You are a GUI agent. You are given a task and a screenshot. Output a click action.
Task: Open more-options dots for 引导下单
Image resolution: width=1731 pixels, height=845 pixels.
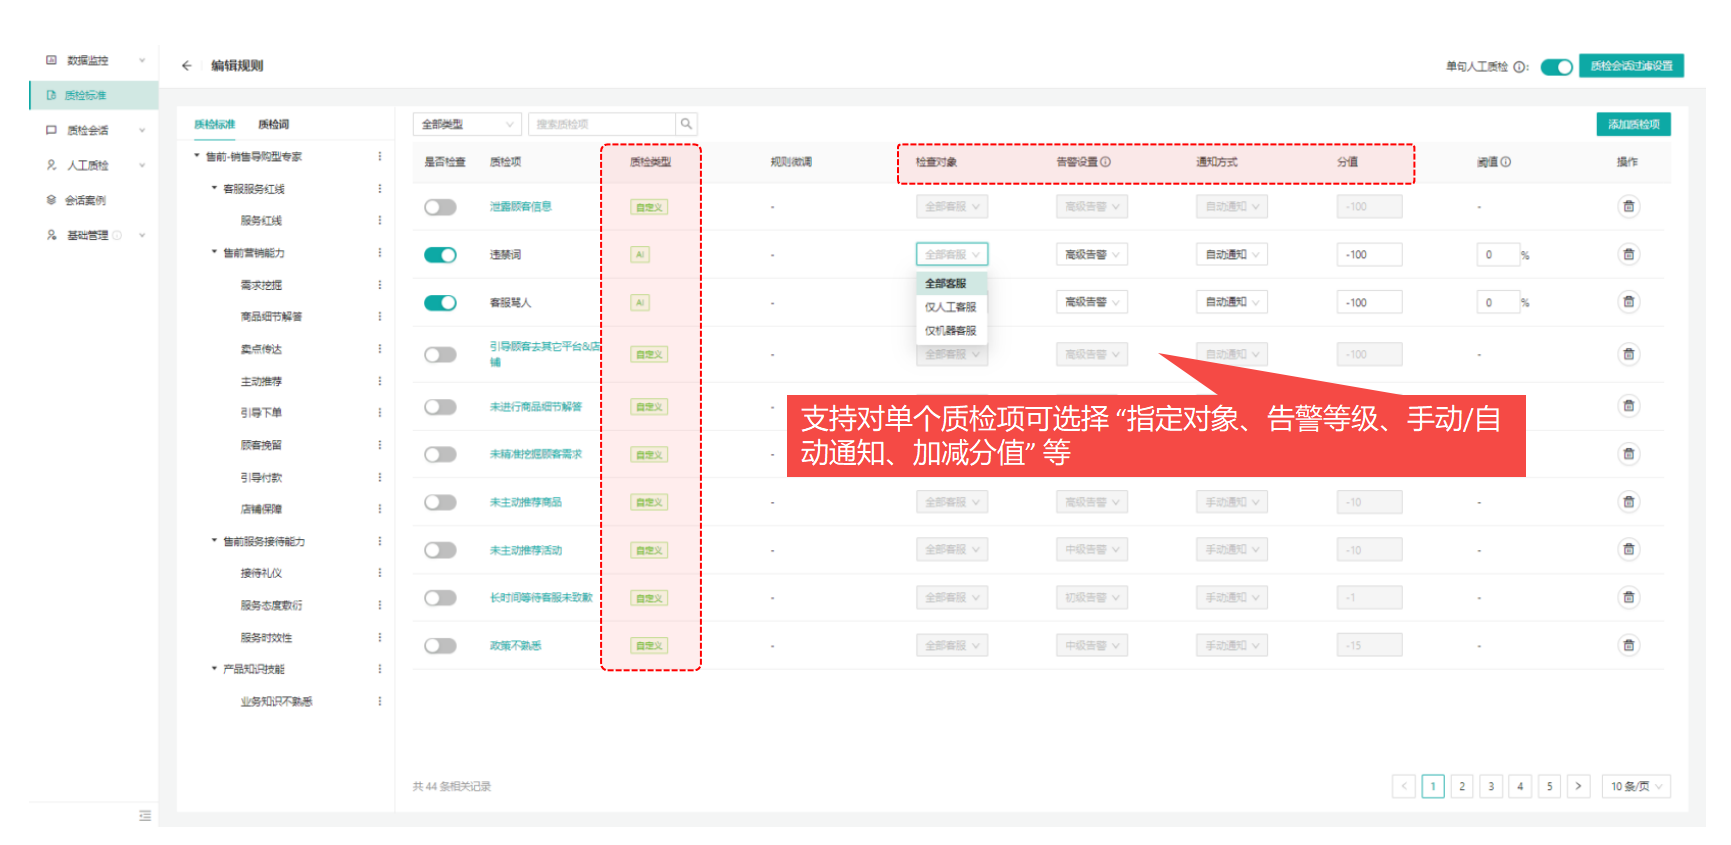(x=380, y=413)
